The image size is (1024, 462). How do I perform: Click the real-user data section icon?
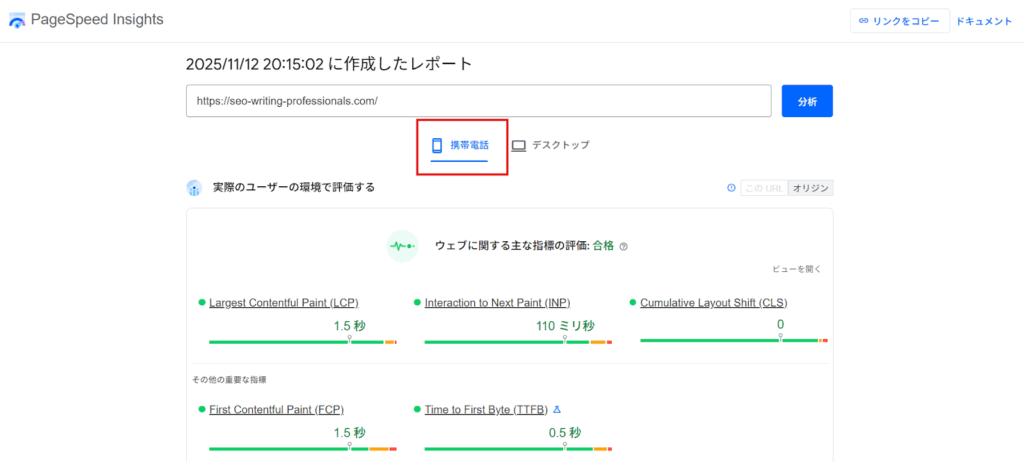click(x=193, y=188)
